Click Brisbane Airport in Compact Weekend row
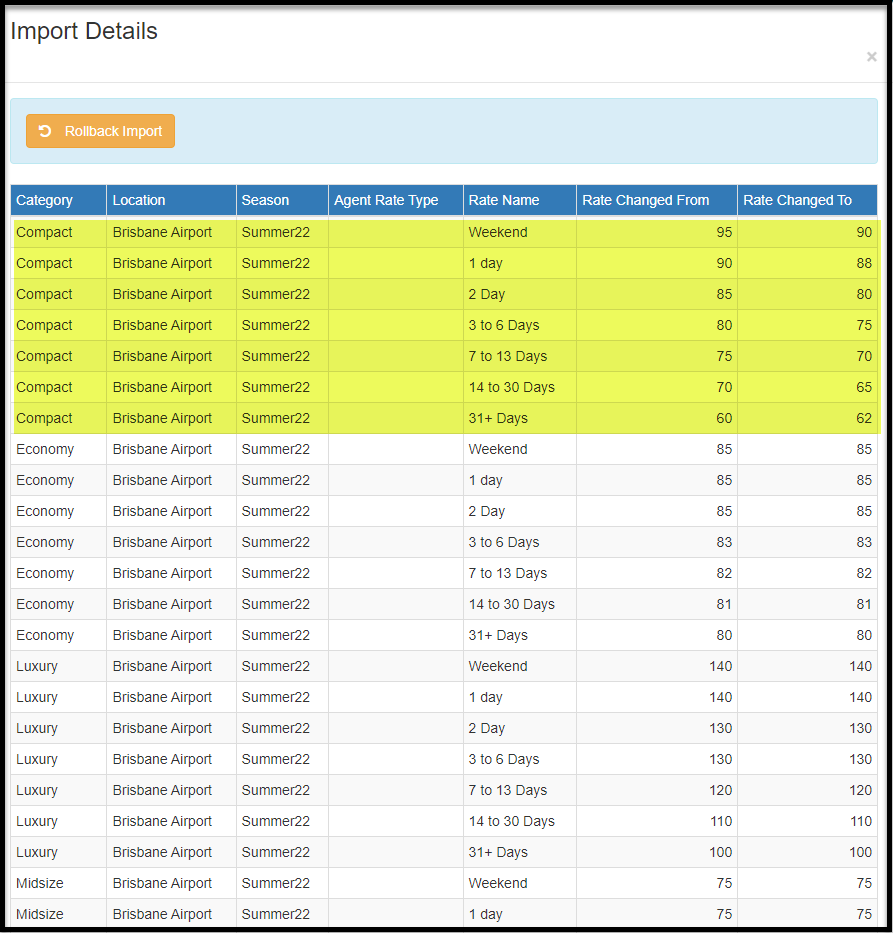The width and height of the screenshot is (893, 933). 162,232
